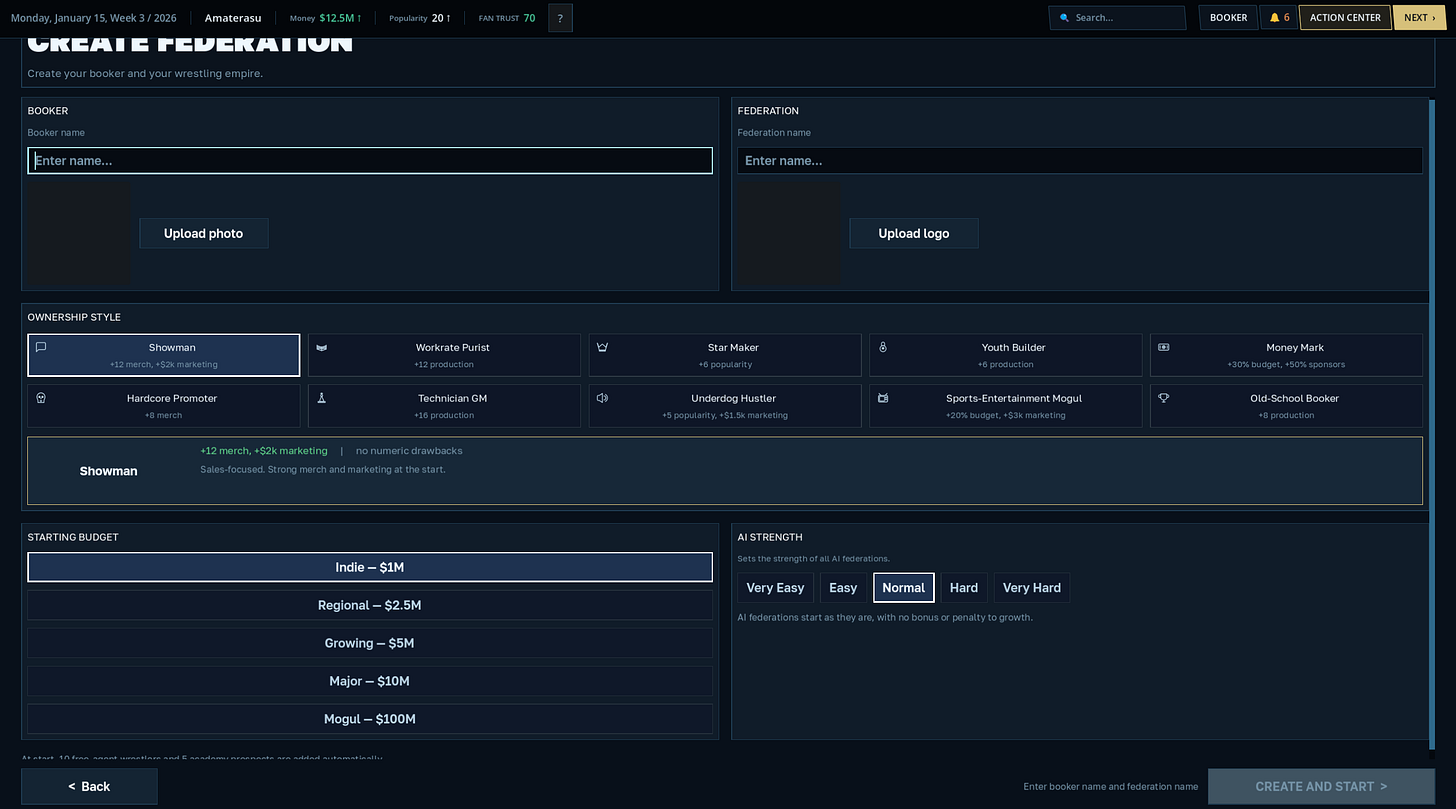This screenshot has height=809, width=1456.
Task: Pick the Star Maker ownership style
Action: 725,355
